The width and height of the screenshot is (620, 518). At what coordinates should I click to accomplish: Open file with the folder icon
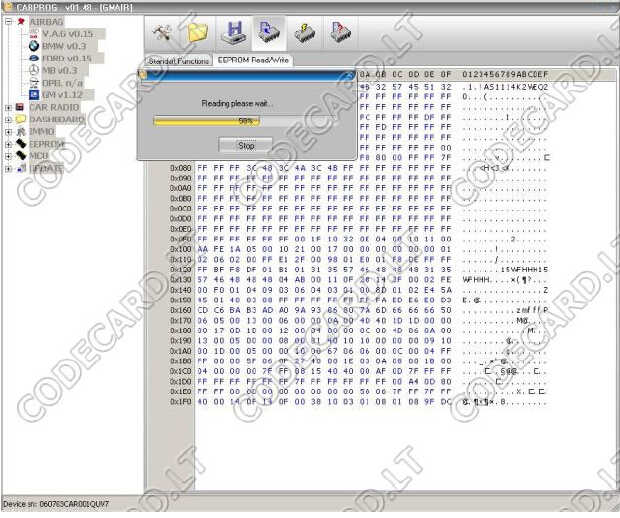coord(198,33)
